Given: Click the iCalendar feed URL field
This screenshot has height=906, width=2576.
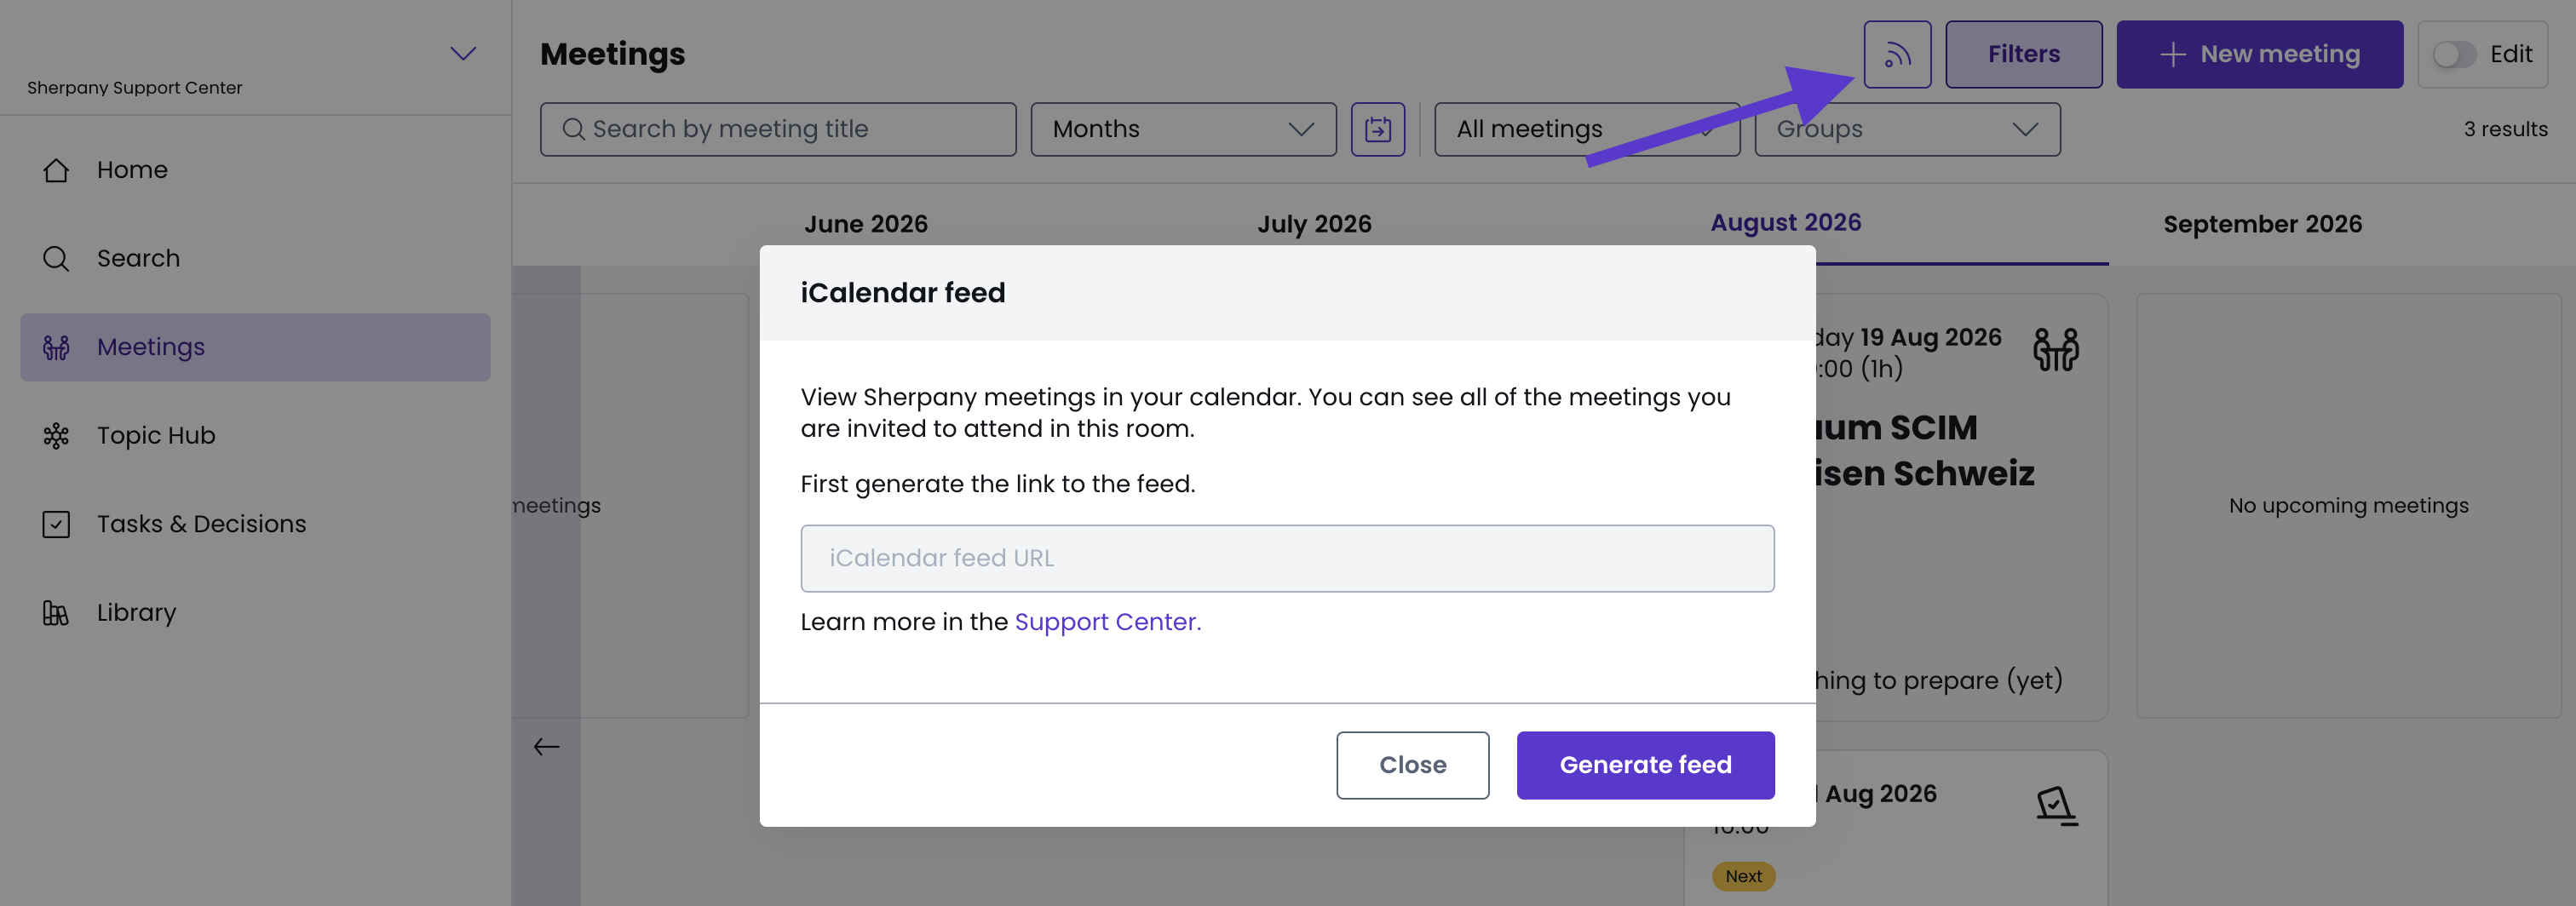Looking at the screenshot, I should tap(1287, 558).
